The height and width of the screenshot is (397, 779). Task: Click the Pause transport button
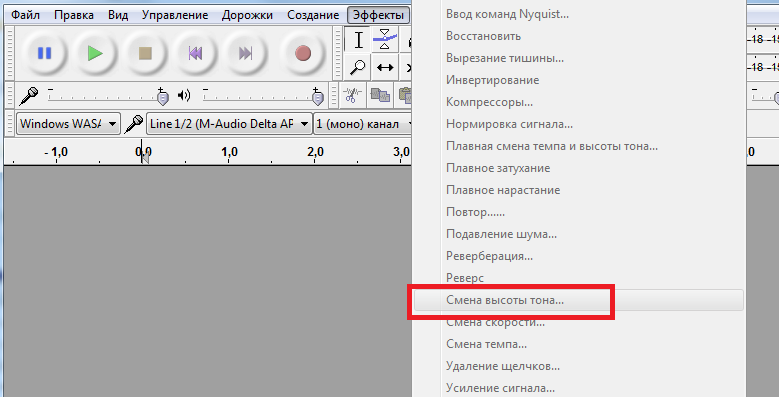tap(44, 53)
